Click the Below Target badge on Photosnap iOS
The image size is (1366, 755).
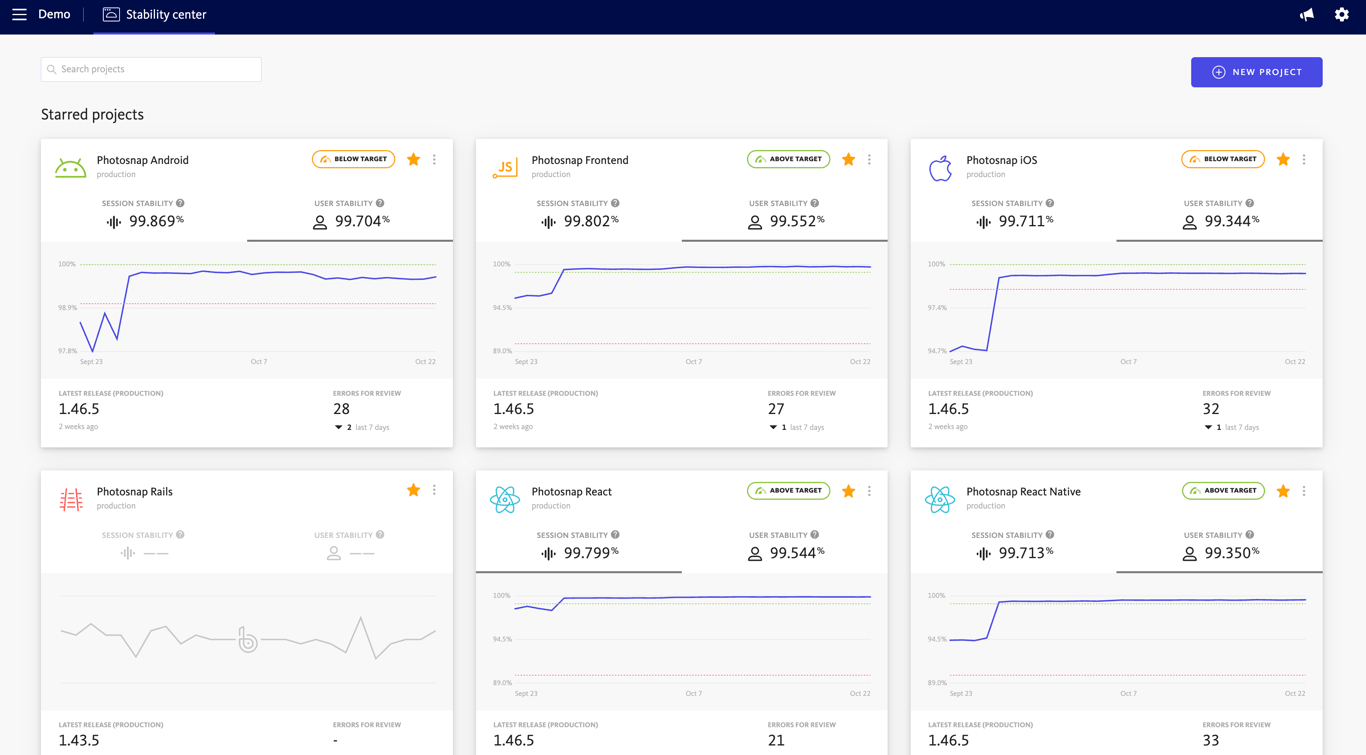point(1222,159)
